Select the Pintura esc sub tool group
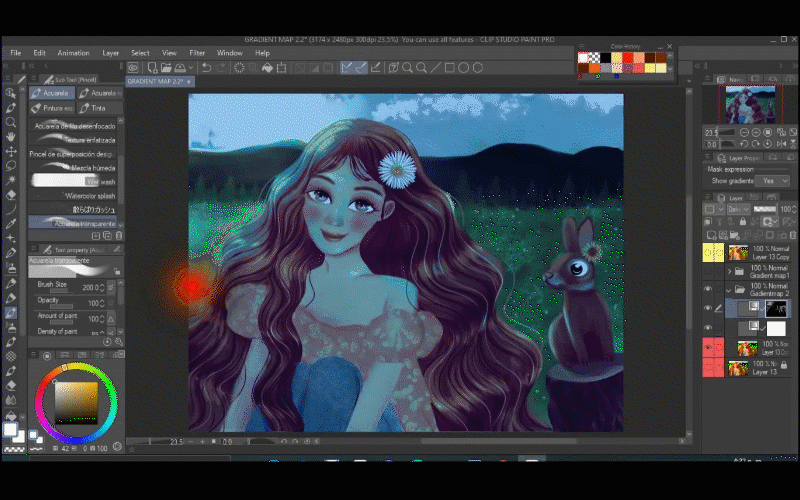The width and height of the screenshot is (800, 500). [x=51, y=108]
